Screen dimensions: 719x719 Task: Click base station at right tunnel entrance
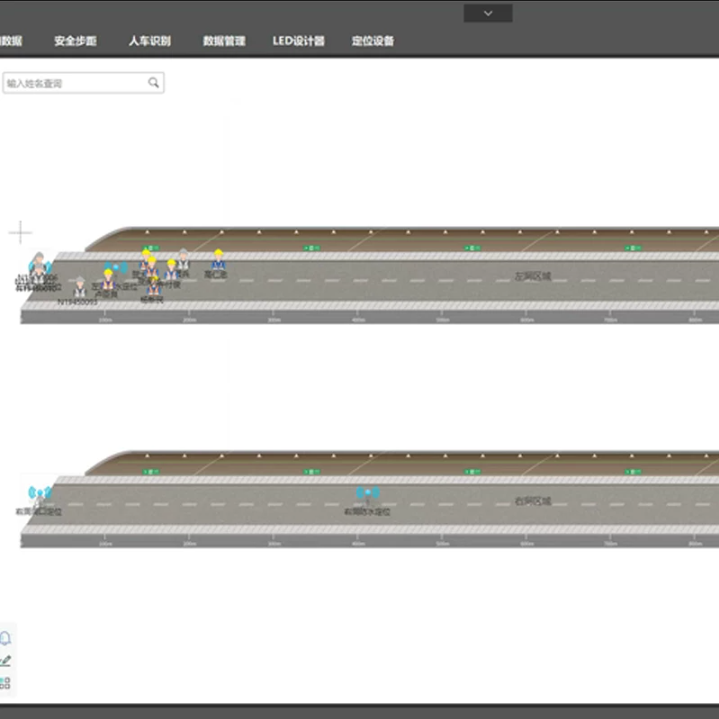click(39, 494)
